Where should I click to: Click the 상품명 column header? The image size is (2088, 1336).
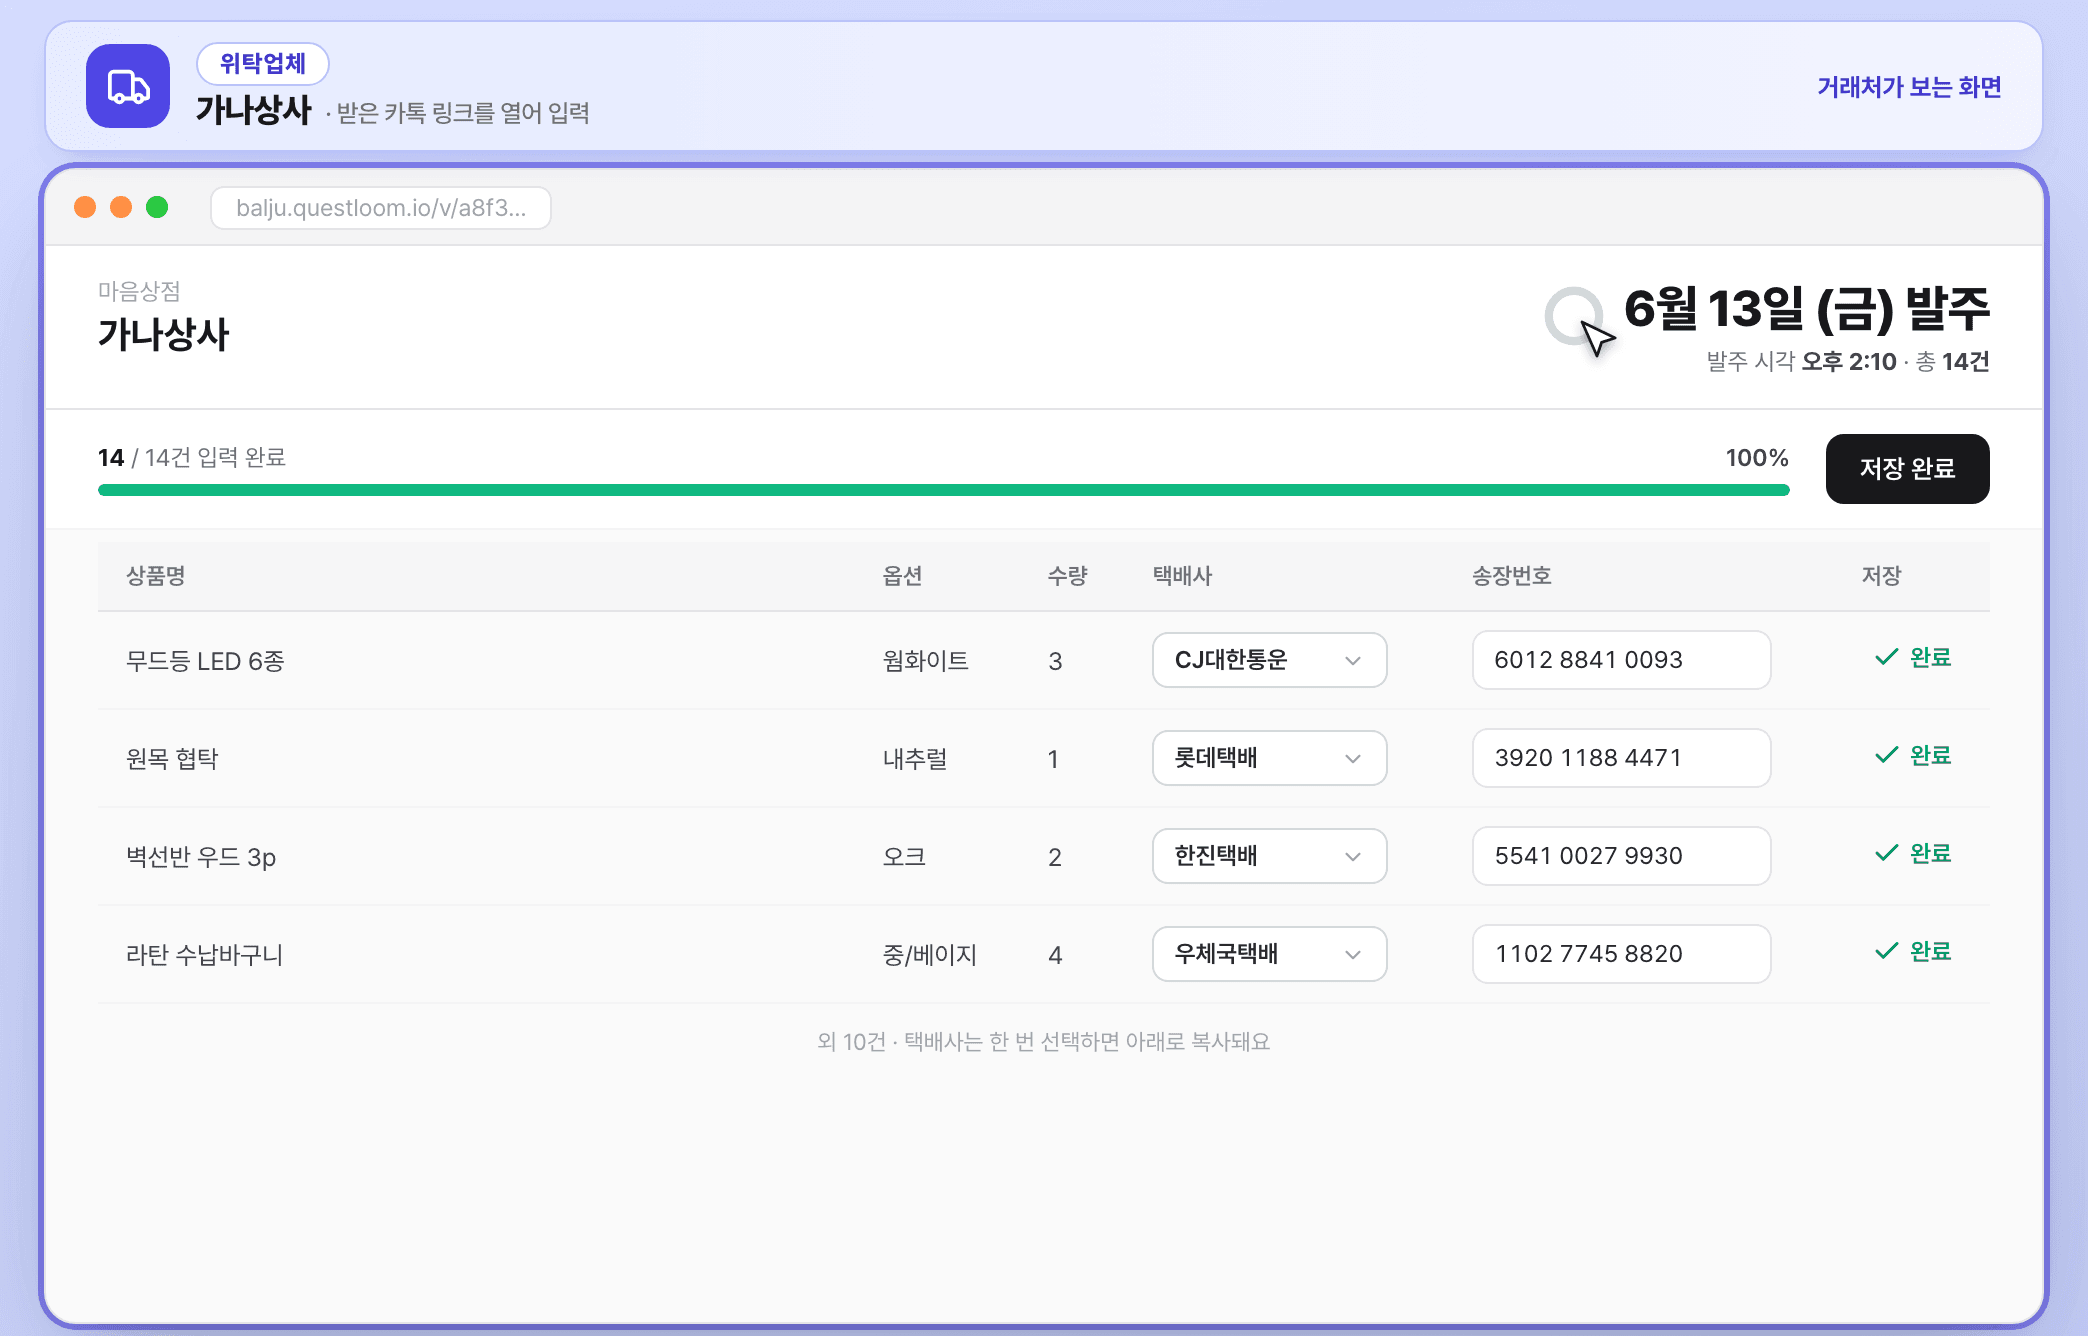pos(156,576)
